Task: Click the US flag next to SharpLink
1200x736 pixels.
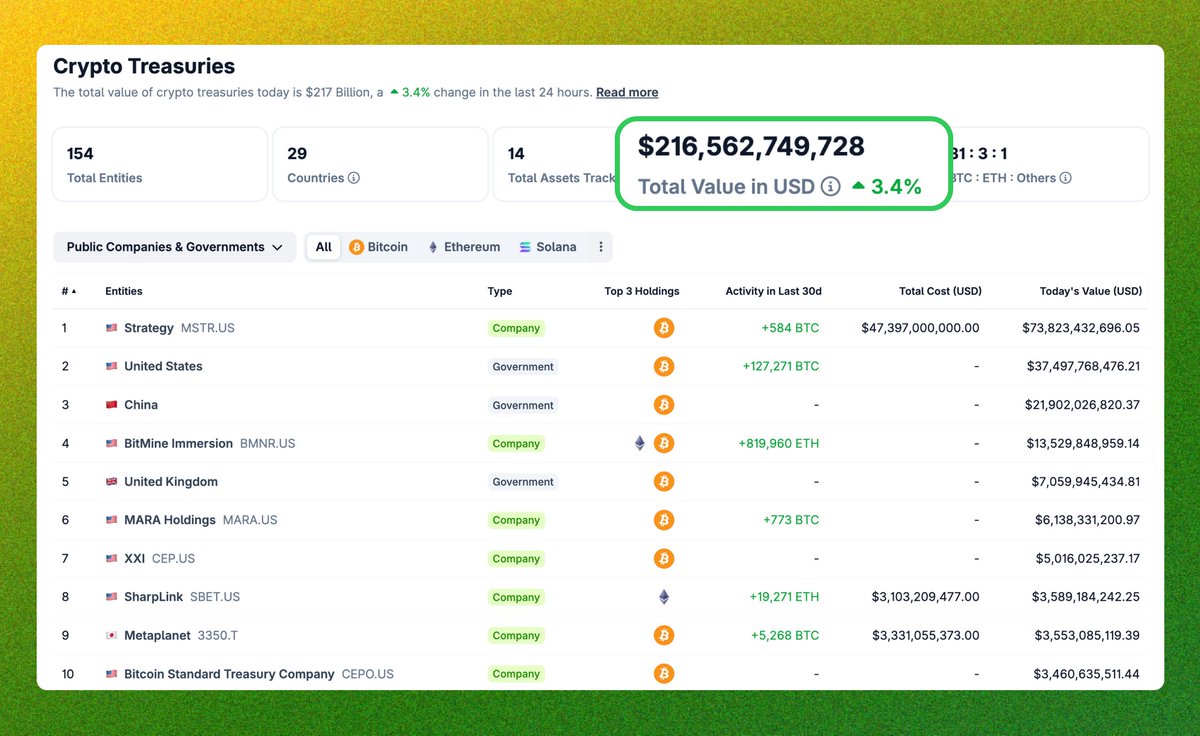Action: click(x=112, y=597)
